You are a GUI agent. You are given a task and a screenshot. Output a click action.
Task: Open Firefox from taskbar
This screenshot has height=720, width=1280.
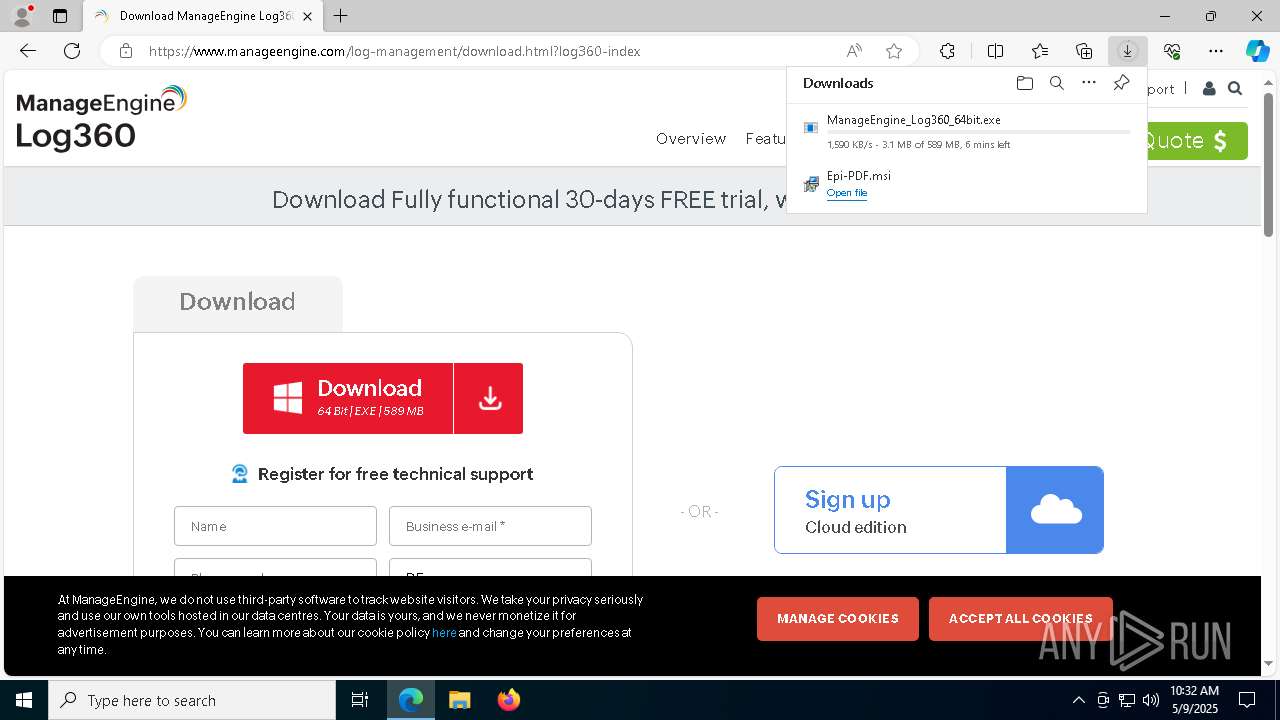click(x=508, y=700)
